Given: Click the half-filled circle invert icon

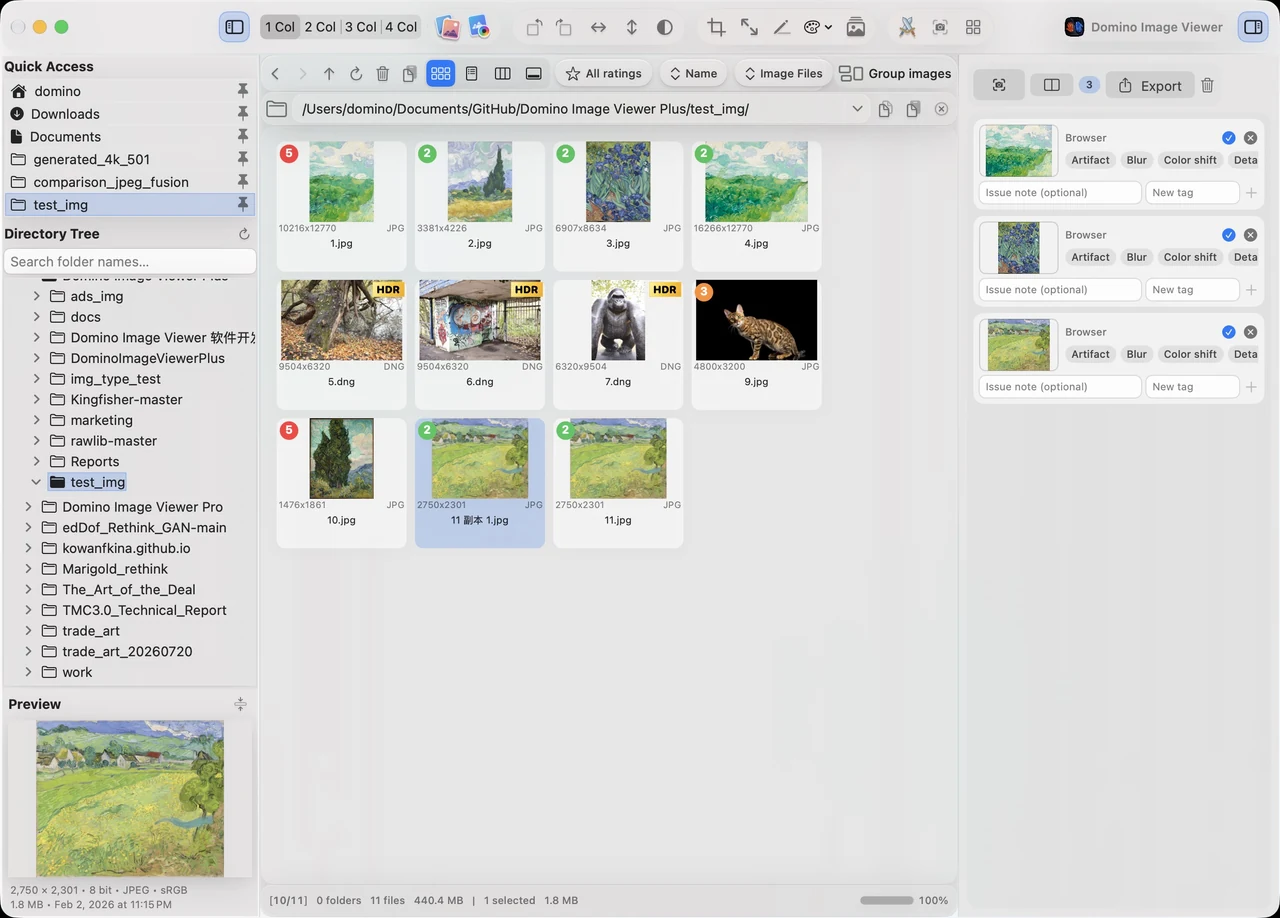Looking at the screenshot, I should (665, 27).
